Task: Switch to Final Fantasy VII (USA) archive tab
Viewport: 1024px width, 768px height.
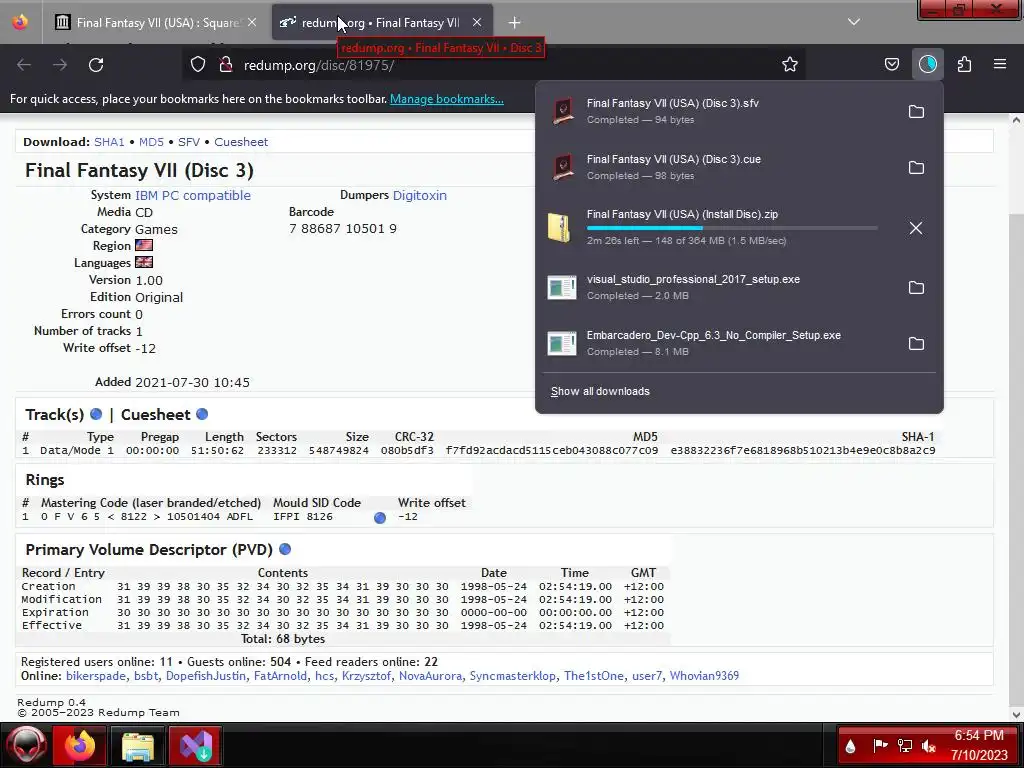Action: tap(157, 23)
